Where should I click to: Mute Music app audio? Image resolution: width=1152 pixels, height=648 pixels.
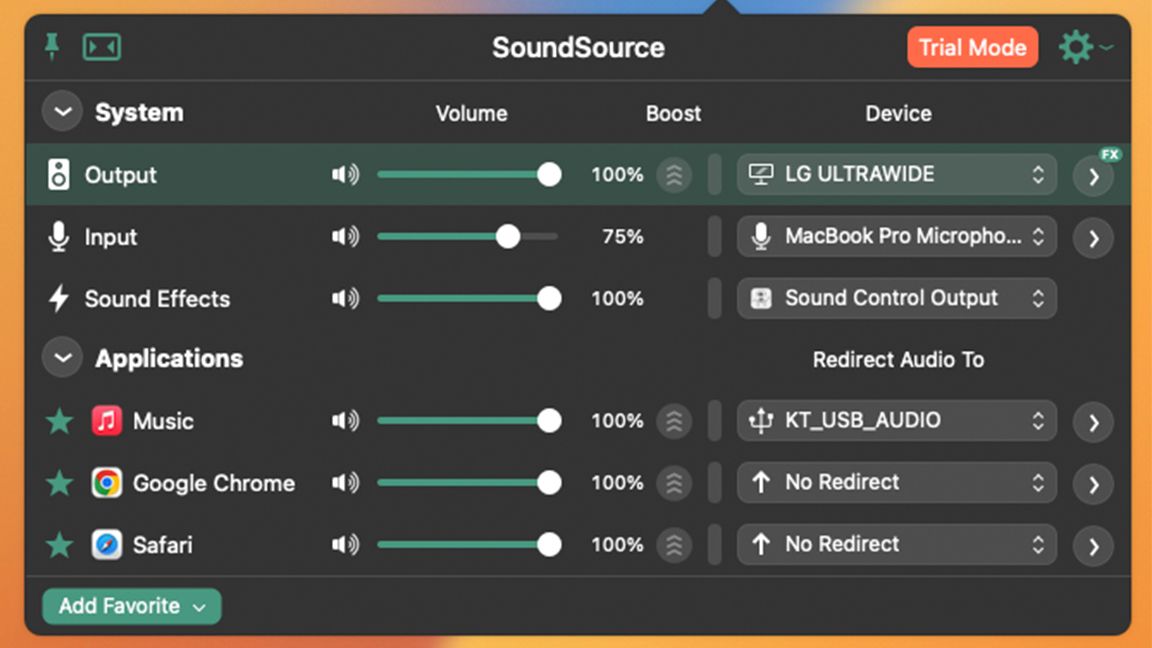[x=345, y=421]
